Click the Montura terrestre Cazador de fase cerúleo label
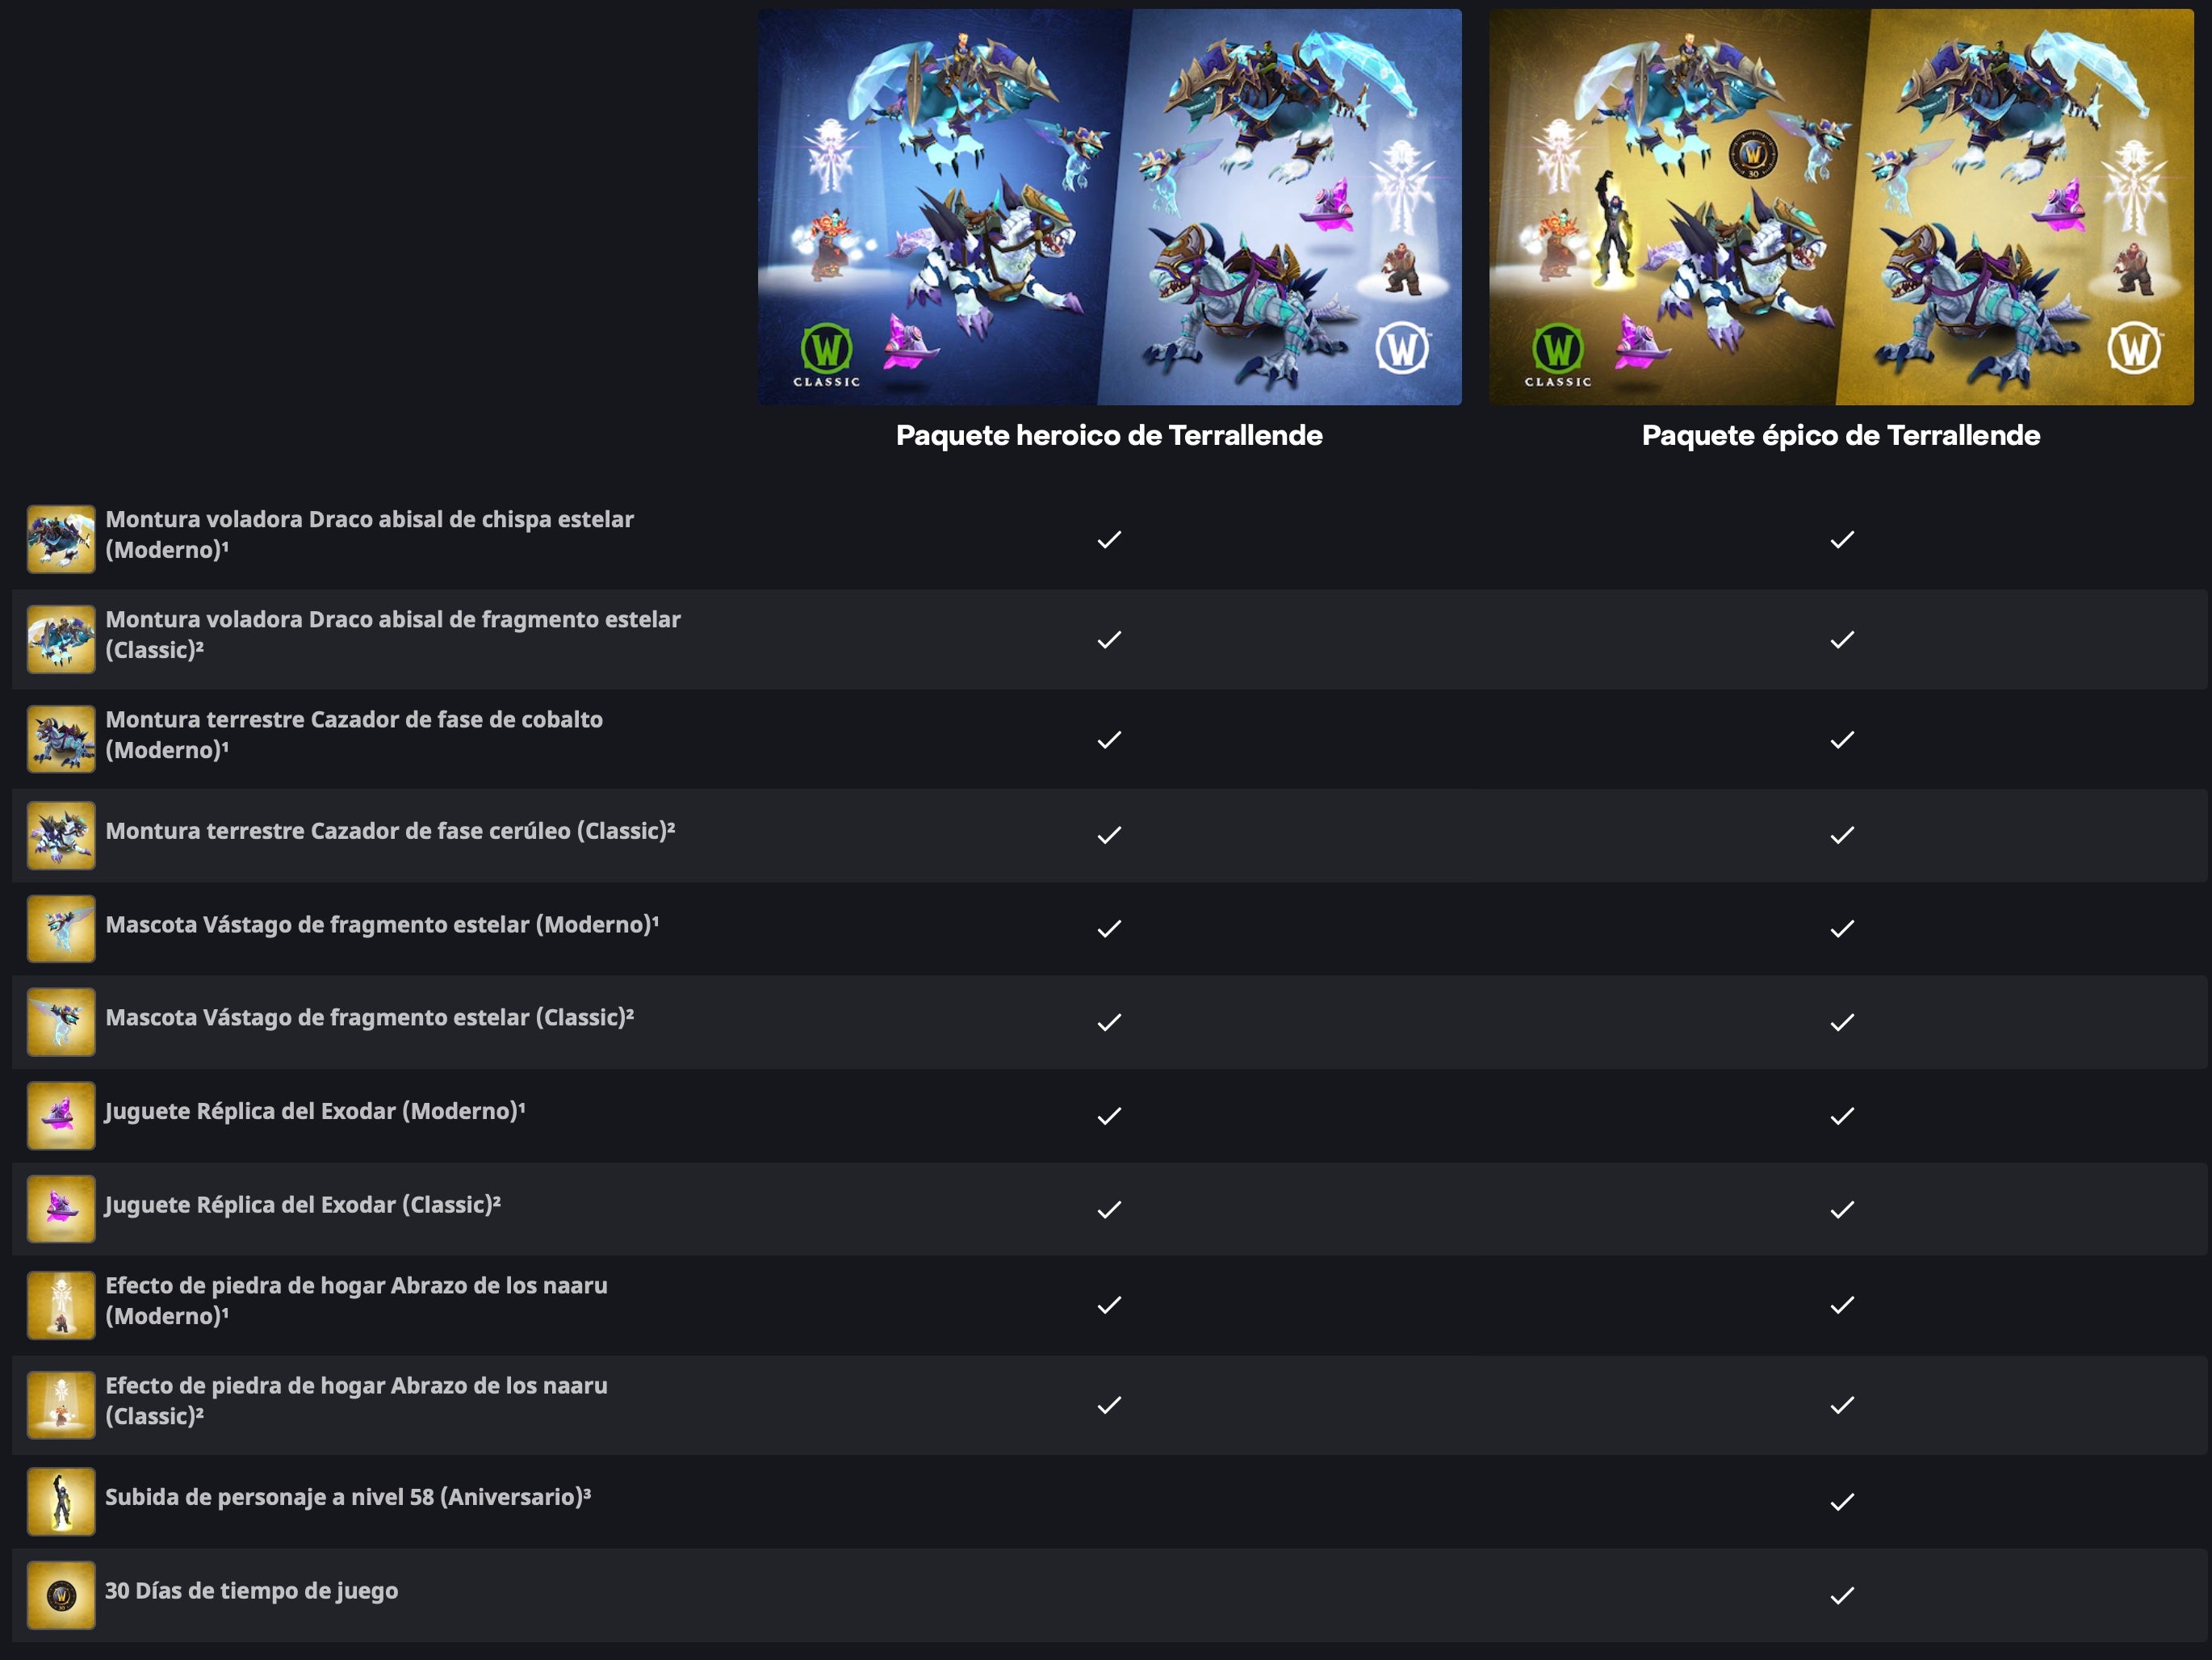 pos(390,831)
